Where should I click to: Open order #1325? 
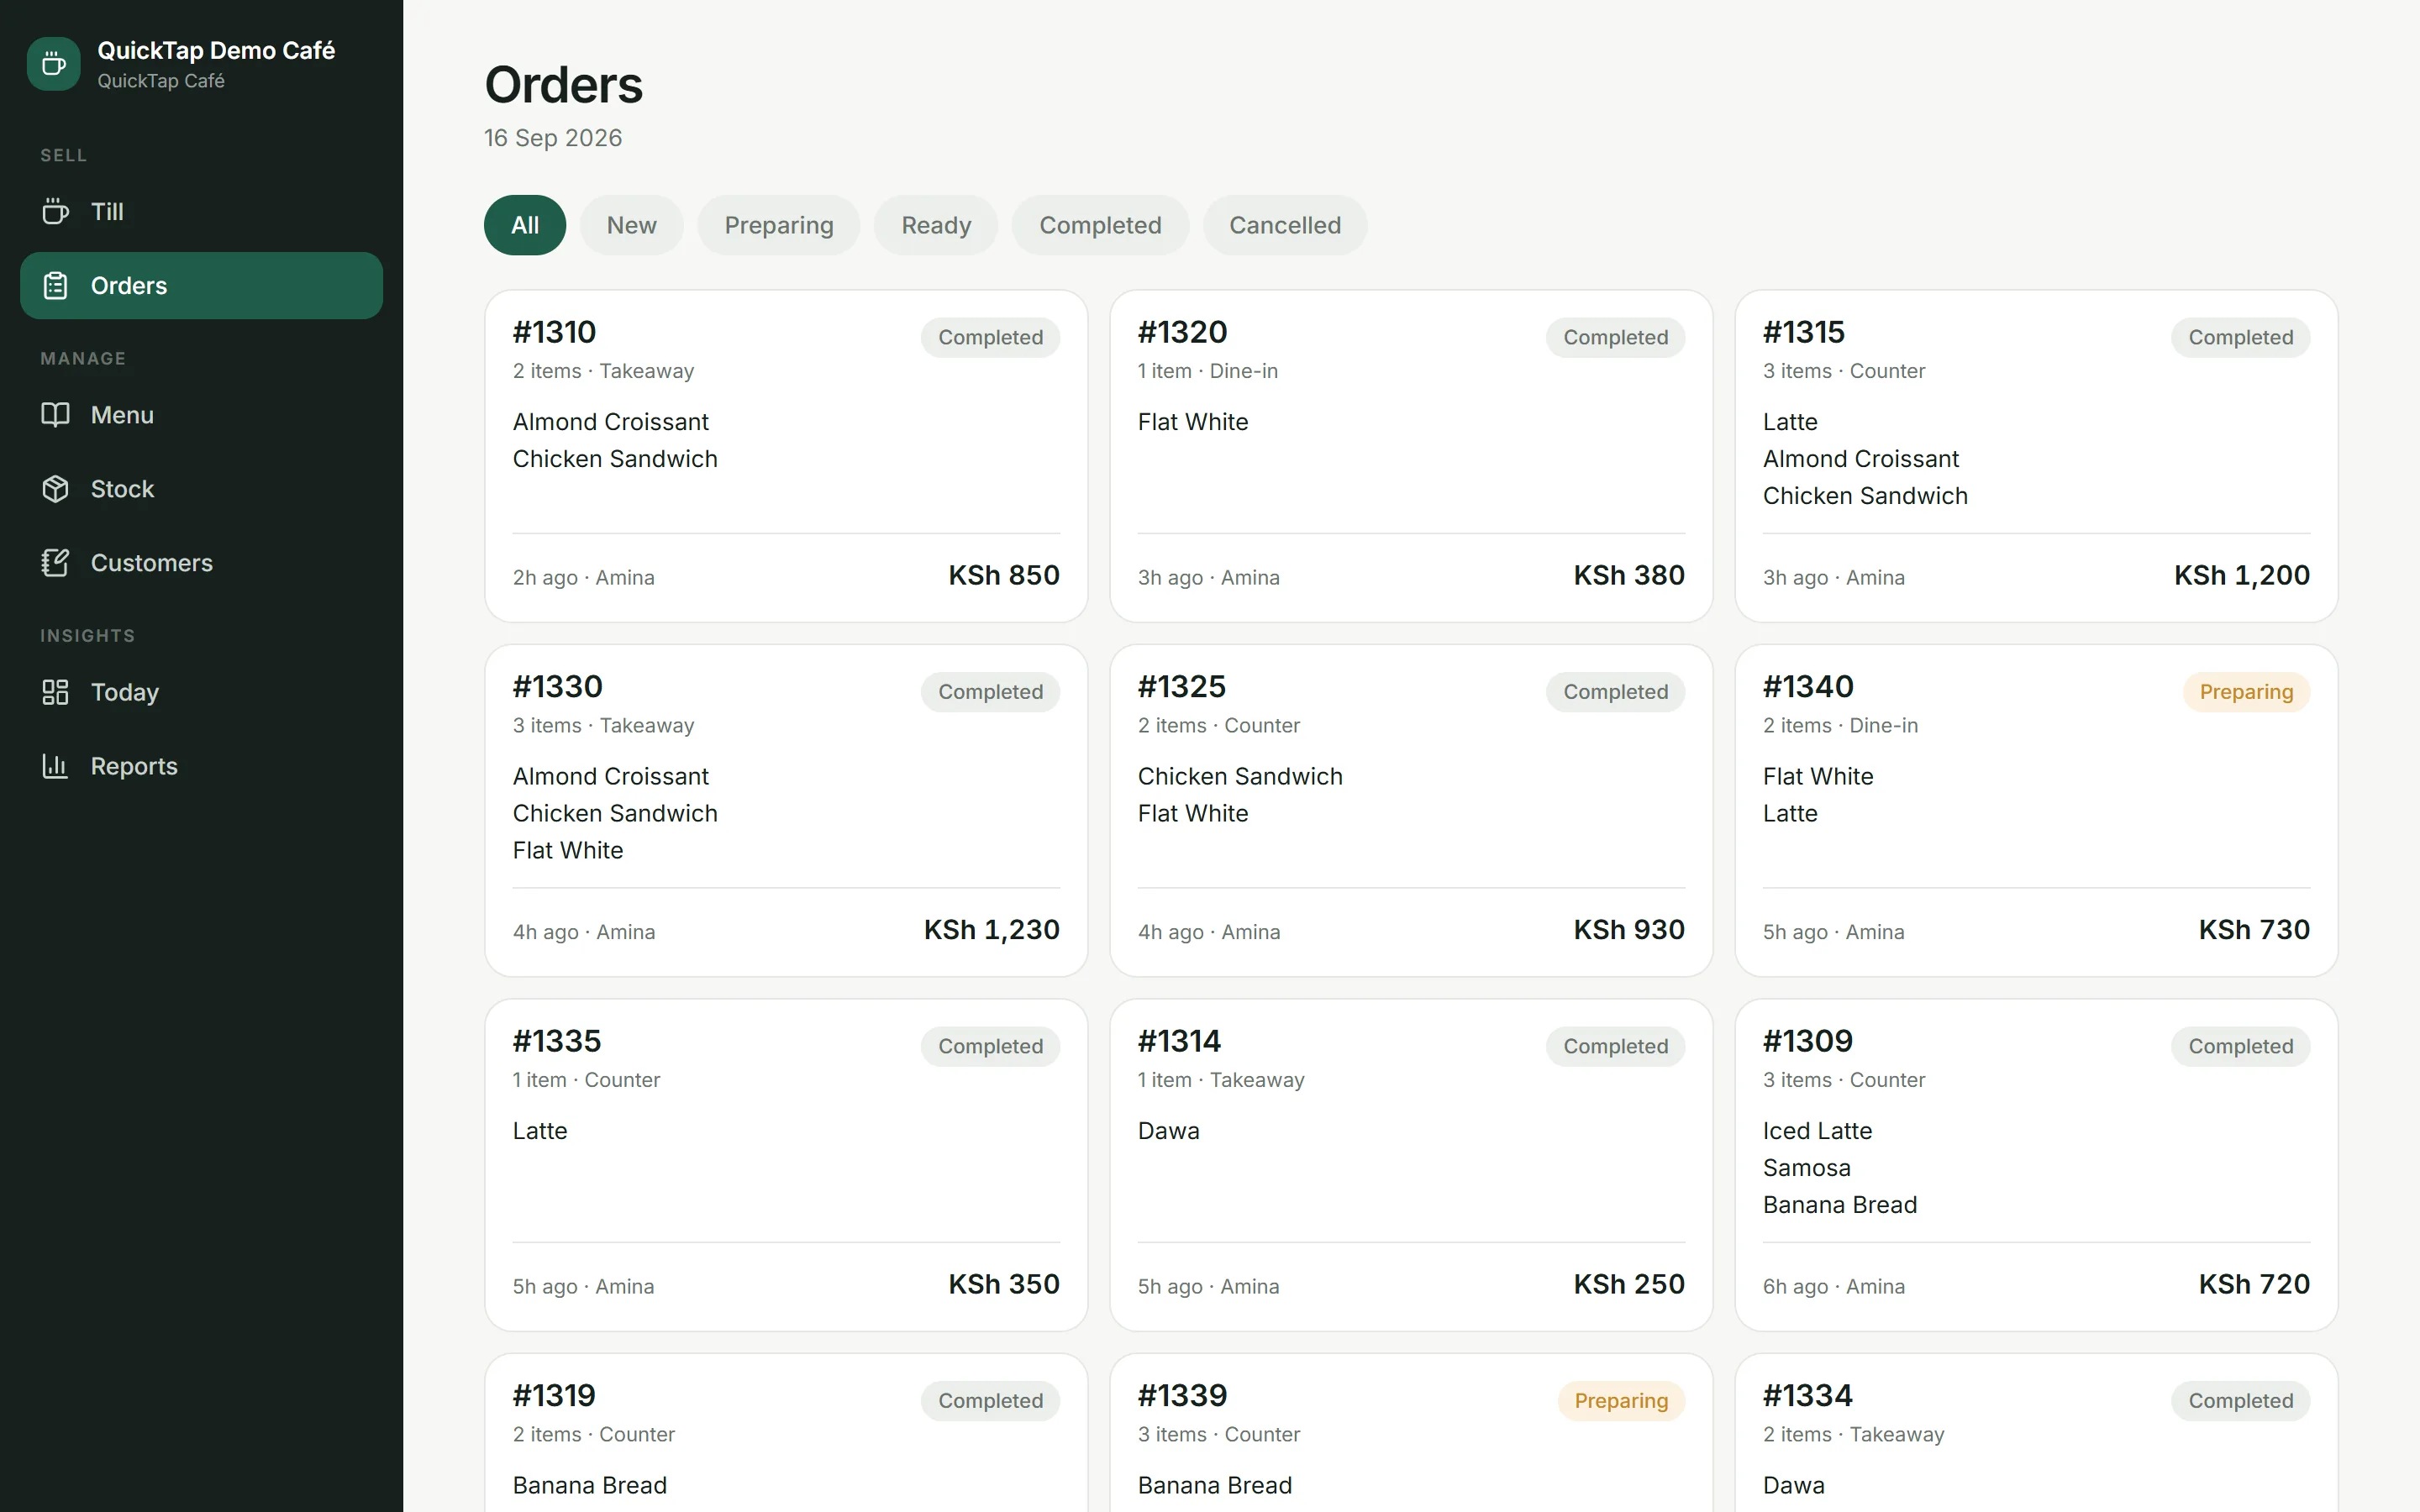(x=1411, y=810)
